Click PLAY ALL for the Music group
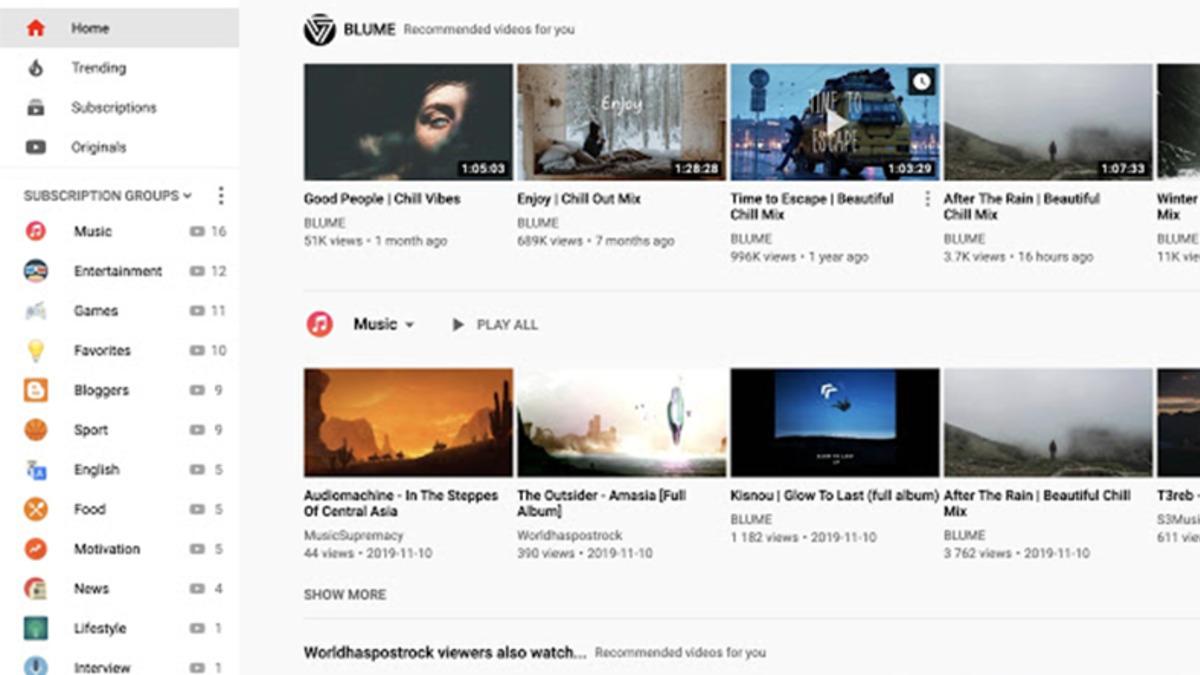The image size is (1200, 675). click(x=497, y=324)
